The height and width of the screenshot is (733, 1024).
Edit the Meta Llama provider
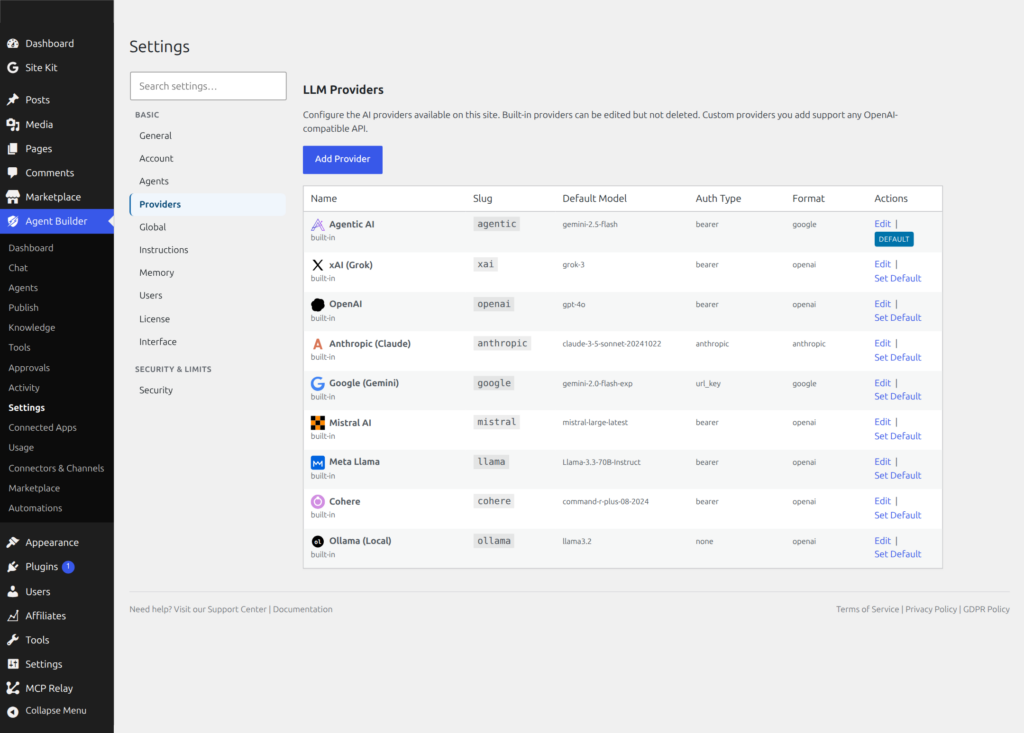[882, 462]
